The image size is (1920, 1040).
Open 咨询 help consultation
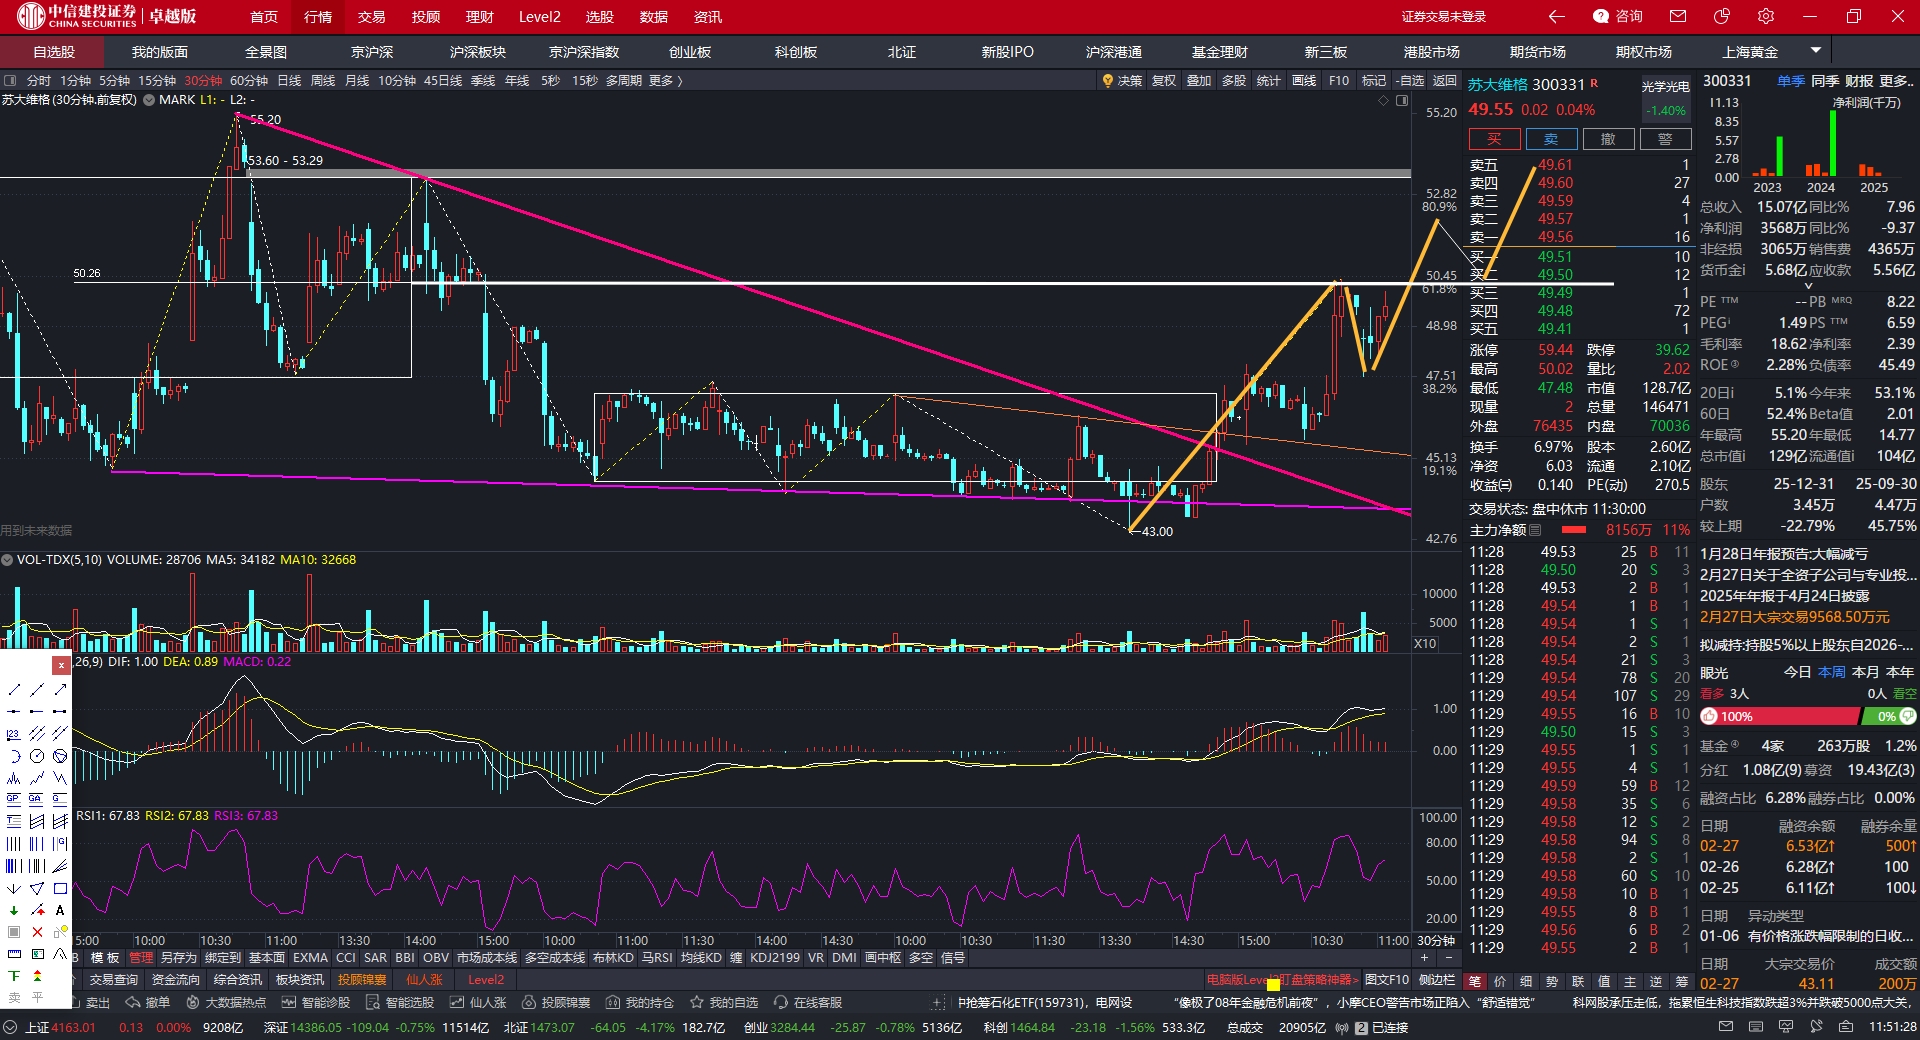click(1618, 16)
